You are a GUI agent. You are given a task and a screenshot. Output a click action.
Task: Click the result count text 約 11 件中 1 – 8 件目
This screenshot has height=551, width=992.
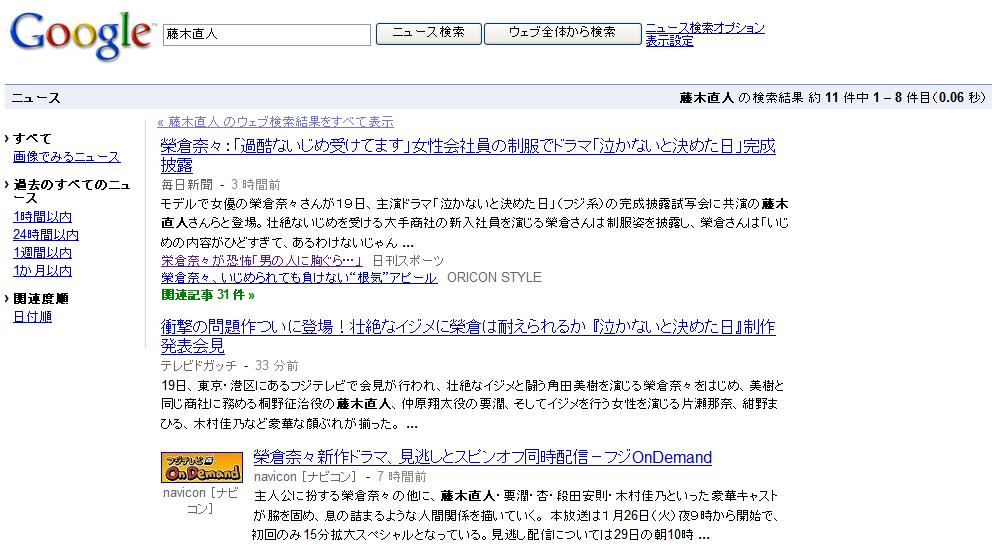click(x=869, y=97)
